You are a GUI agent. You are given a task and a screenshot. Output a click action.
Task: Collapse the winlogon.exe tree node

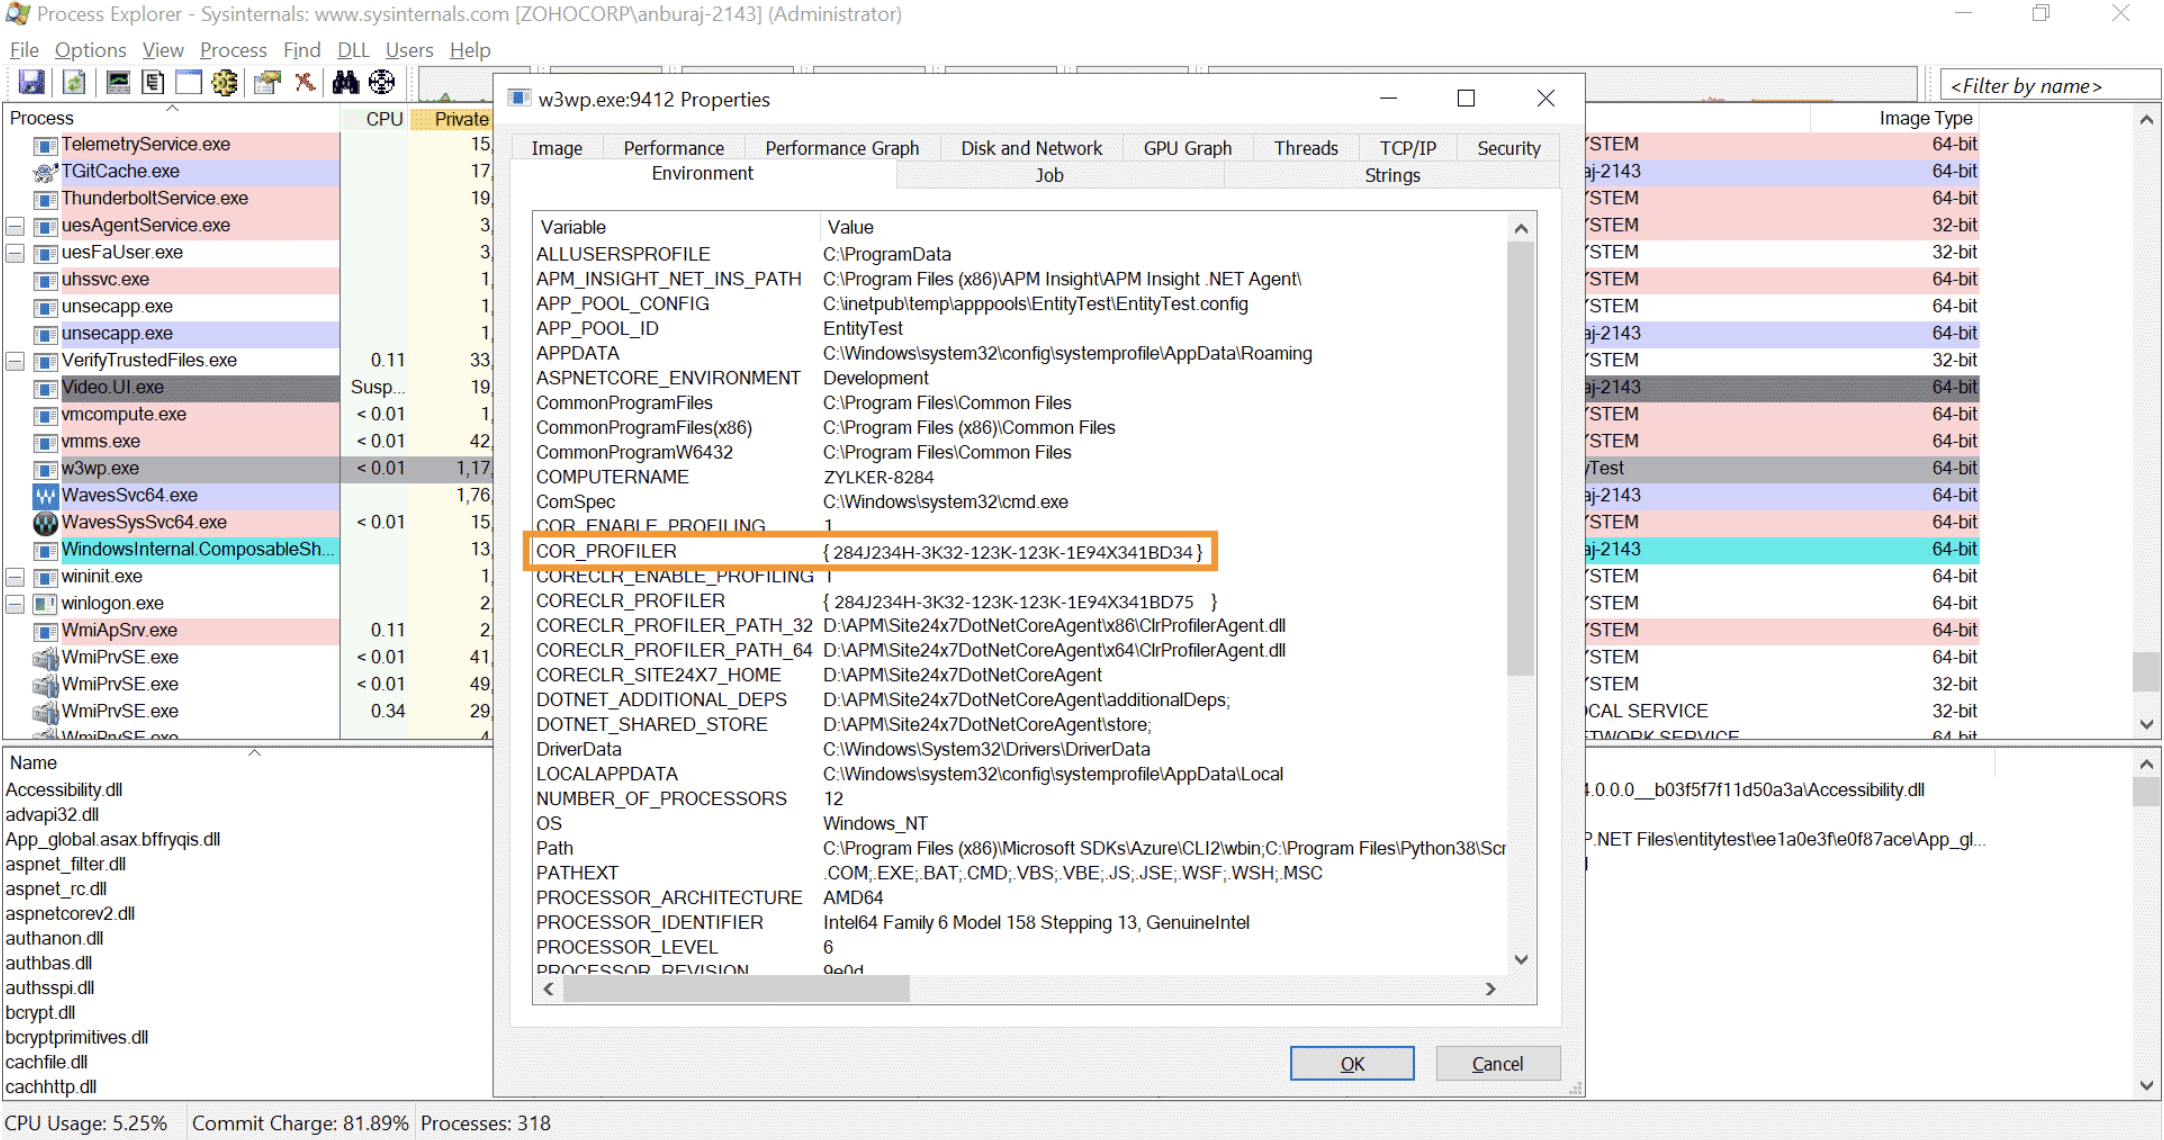click(x=16, y=604)
